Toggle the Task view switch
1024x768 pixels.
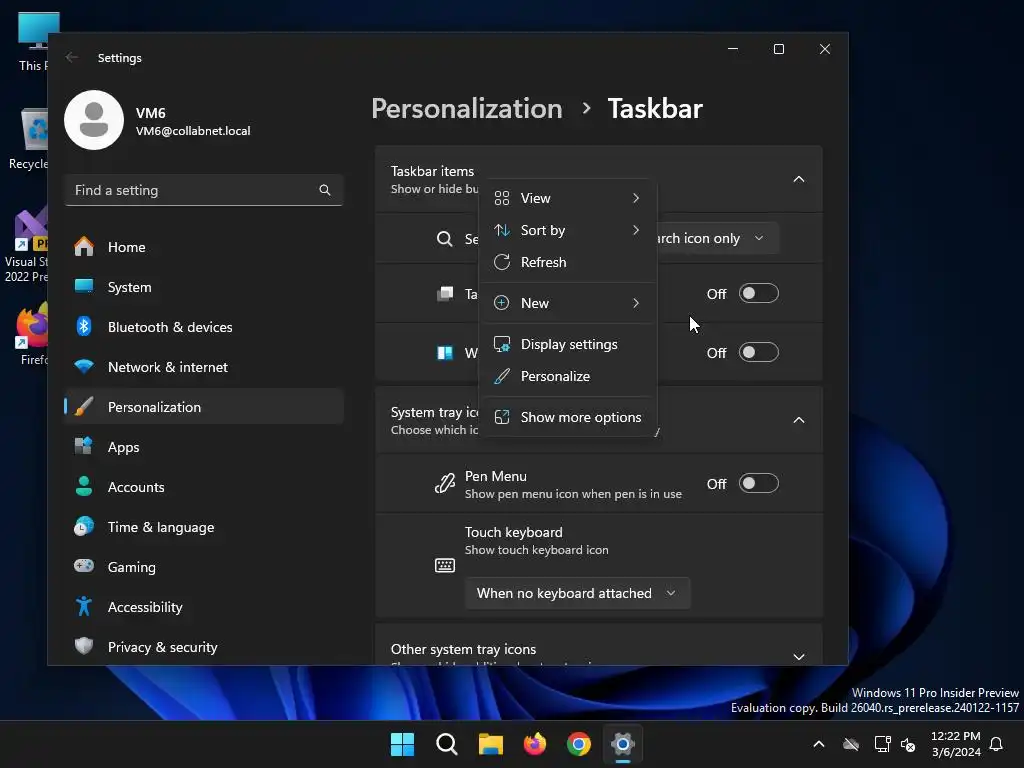(759, 293)
